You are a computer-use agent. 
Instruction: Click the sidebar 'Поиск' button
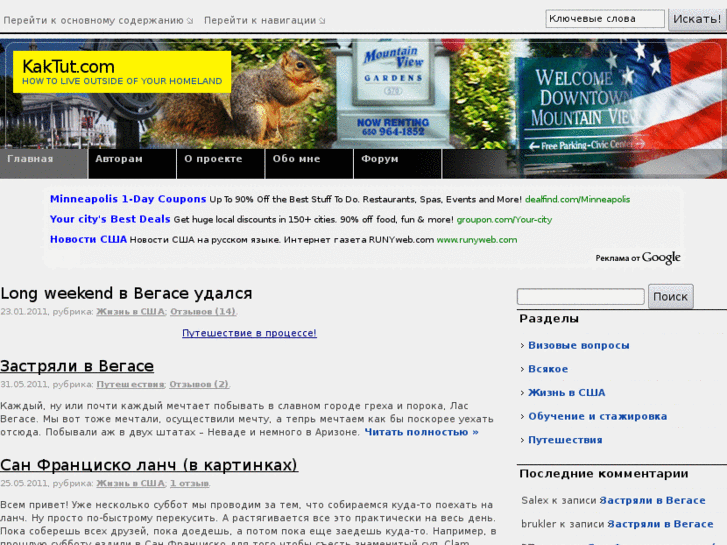[x=670, y=297]
